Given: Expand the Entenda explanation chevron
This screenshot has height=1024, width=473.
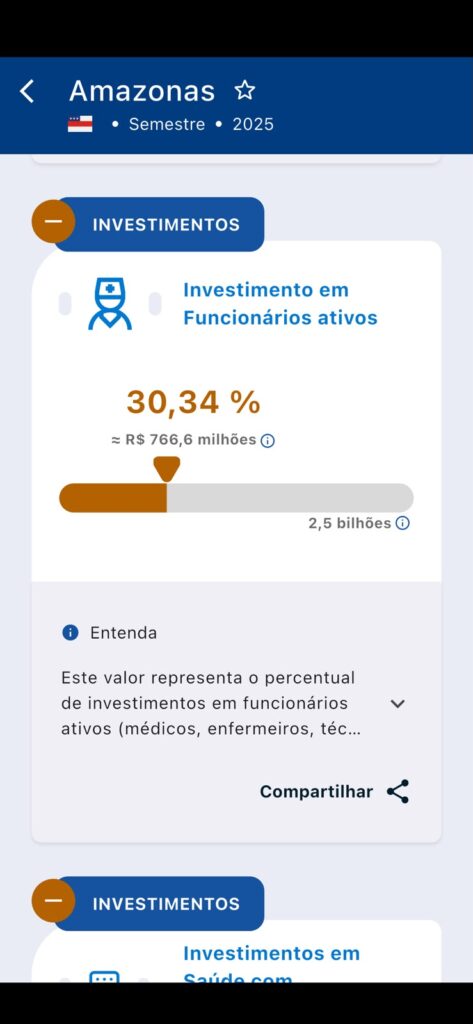Looking at the screenshot, I should tap(397, 704).
